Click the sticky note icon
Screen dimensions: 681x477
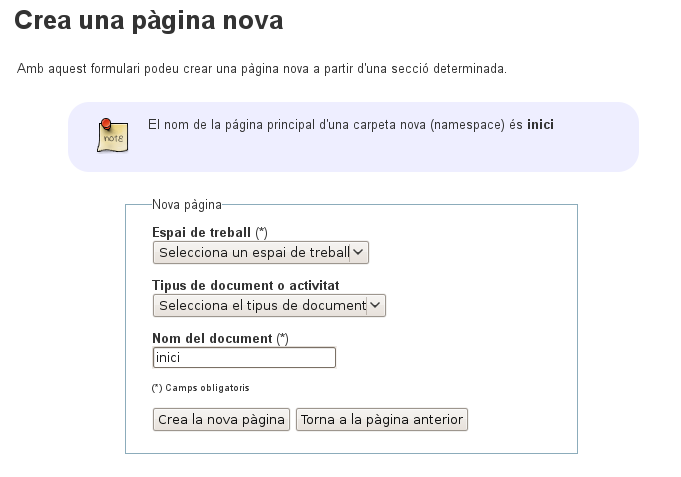coord(112,135)
